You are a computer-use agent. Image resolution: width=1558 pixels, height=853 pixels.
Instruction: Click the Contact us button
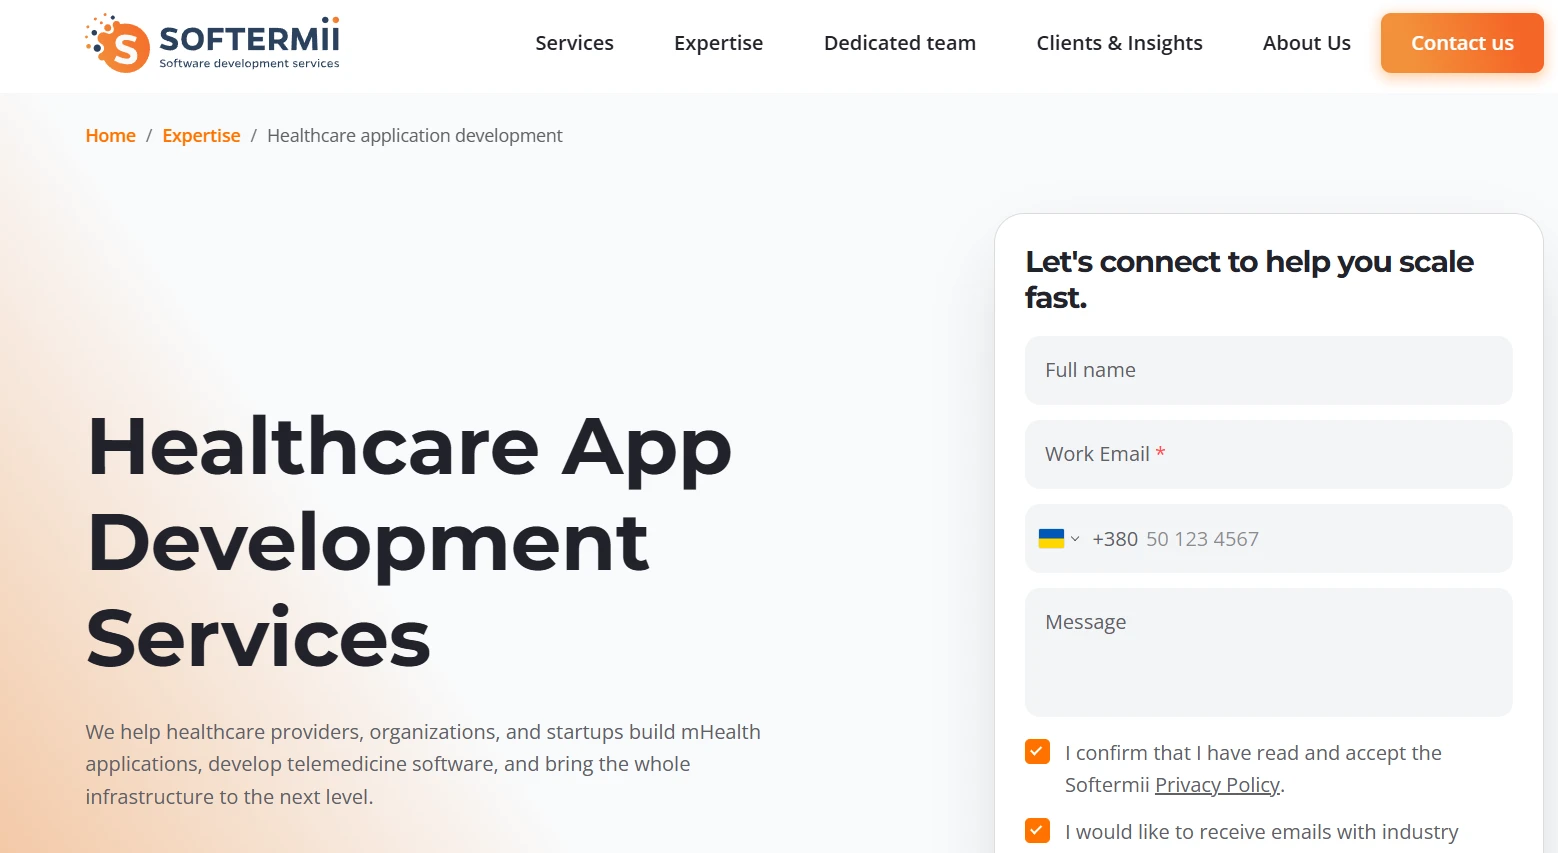tap(1462, 43)
